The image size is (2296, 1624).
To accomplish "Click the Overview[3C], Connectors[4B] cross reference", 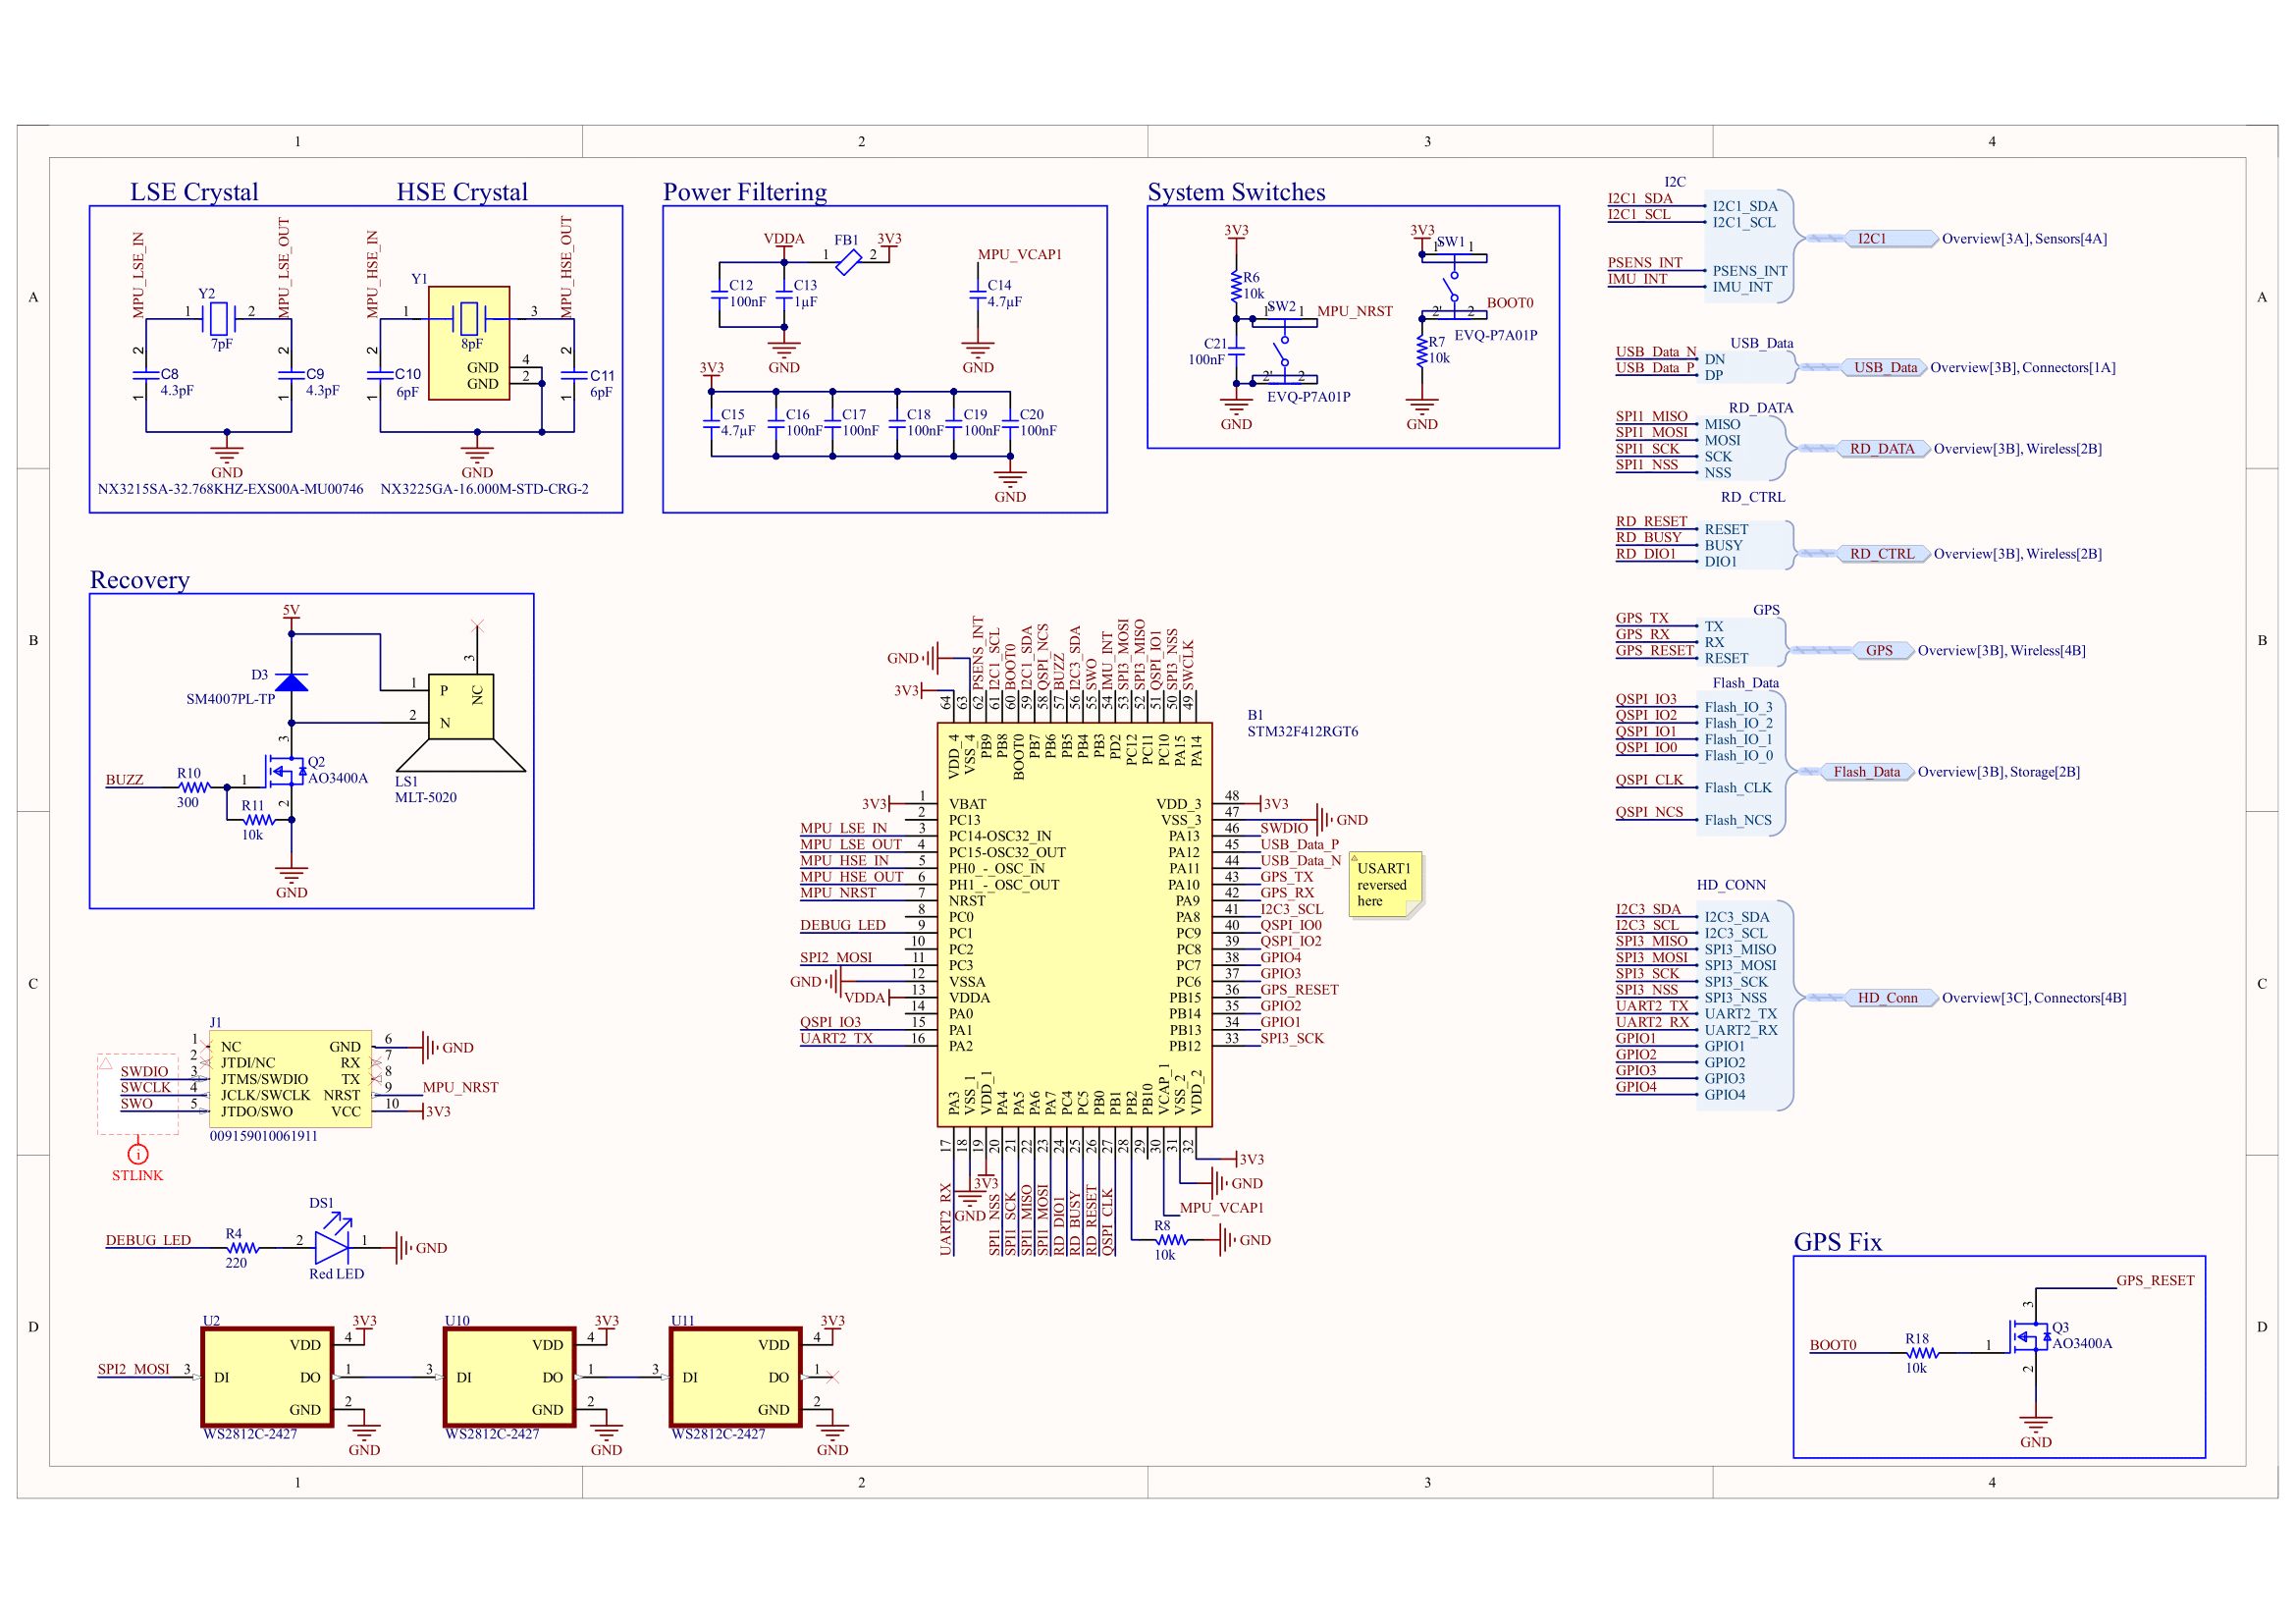I will point(2034,997).
